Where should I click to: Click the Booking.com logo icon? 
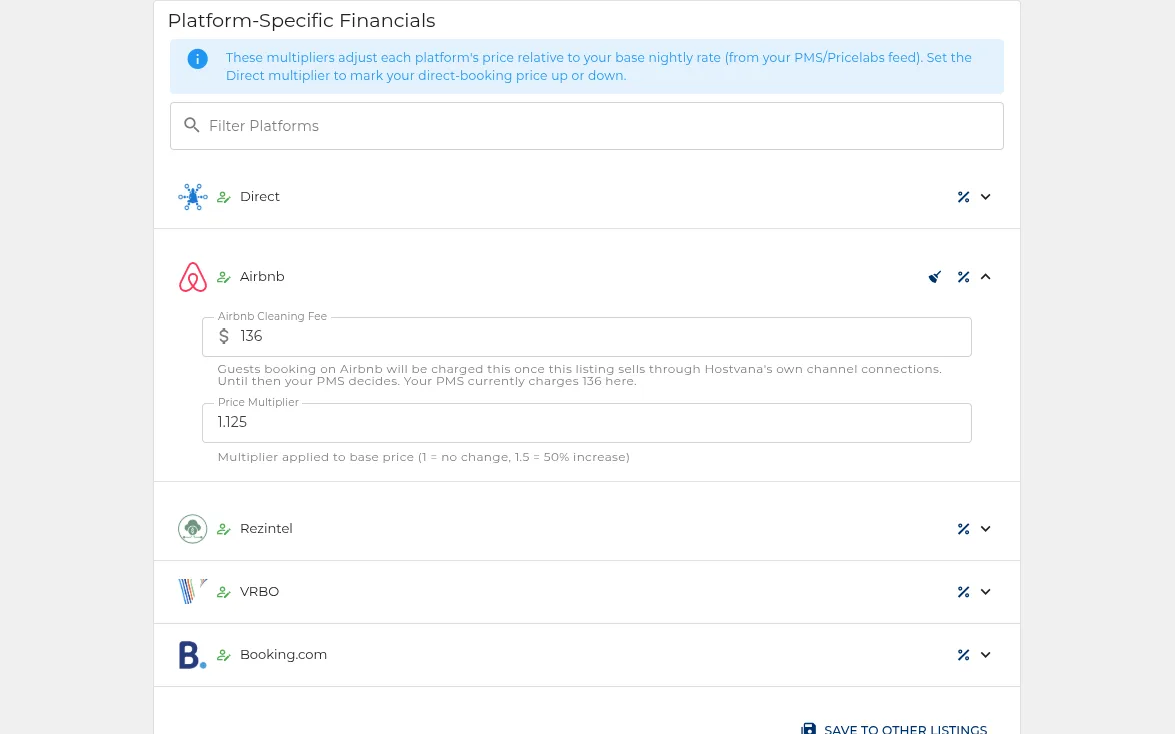coord(193,655)
